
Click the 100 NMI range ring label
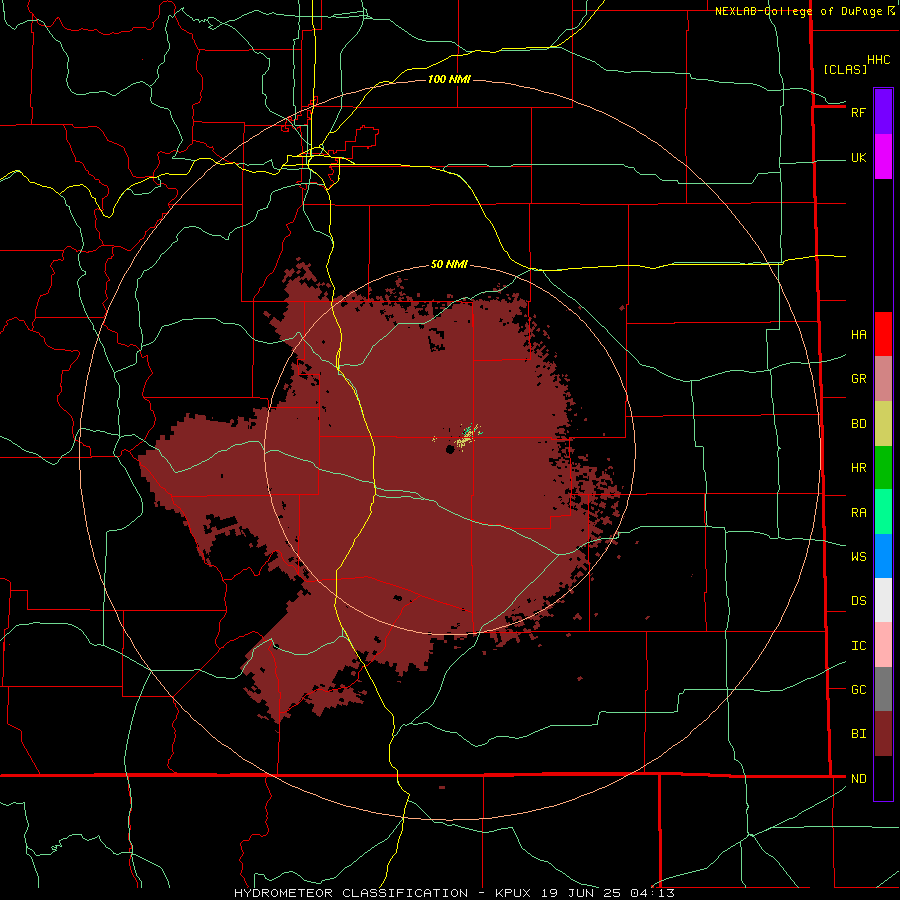449,79
